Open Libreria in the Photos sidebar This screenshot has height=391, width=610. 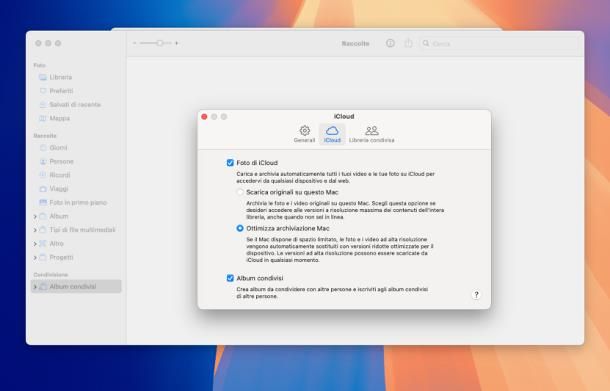61,77
